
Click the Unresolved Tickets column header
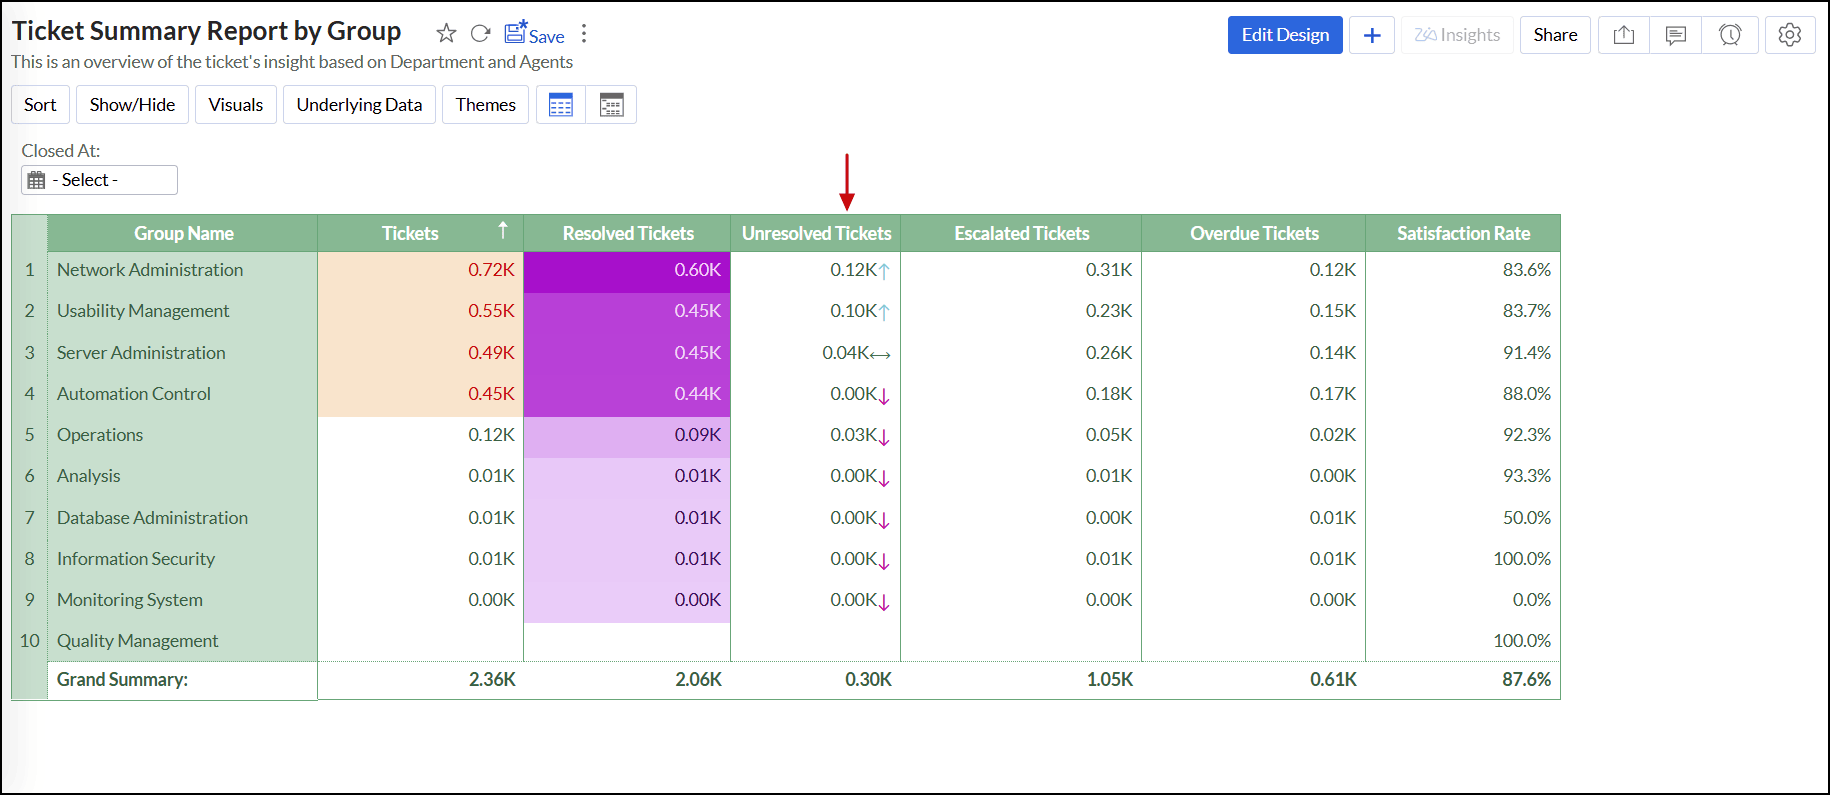[816, 233]
